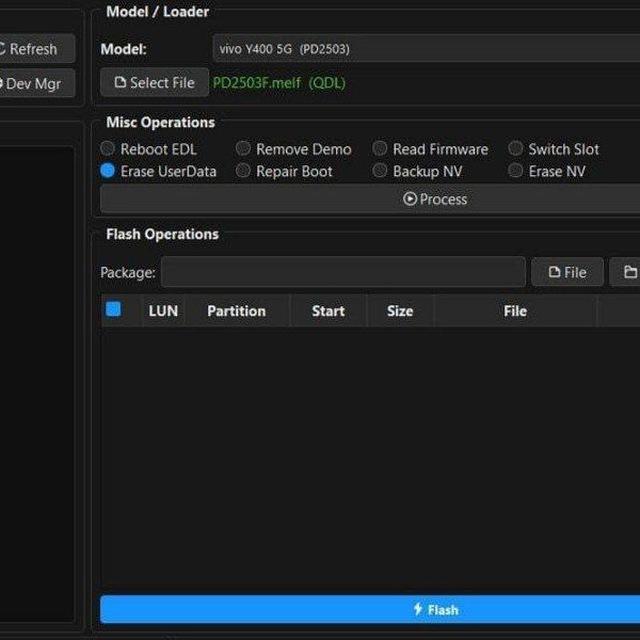The height and width of the screenshot is (640, 640).
Task: Click the blue Flash button
Action: click(x=370, y=609)
